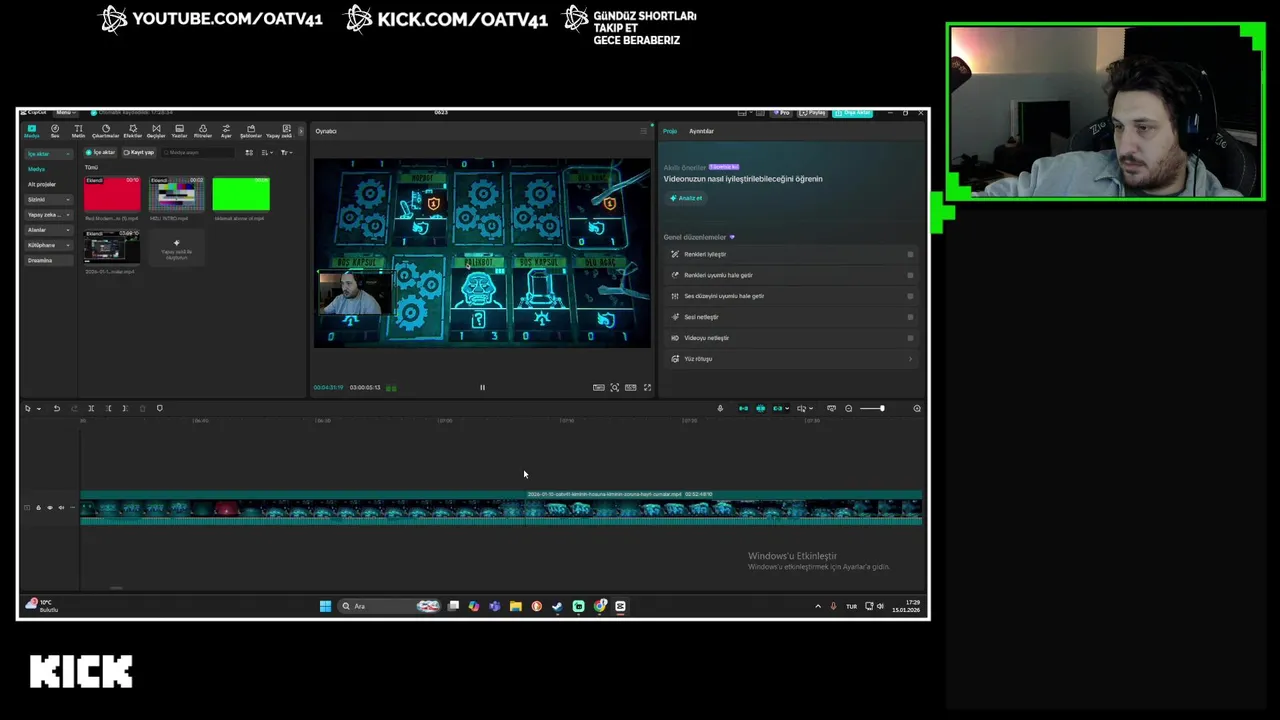This screenshot has width=1280, height=720.
Task: Expand İçe aktar sidebar dropdown
Action: (x=49, y=154)
